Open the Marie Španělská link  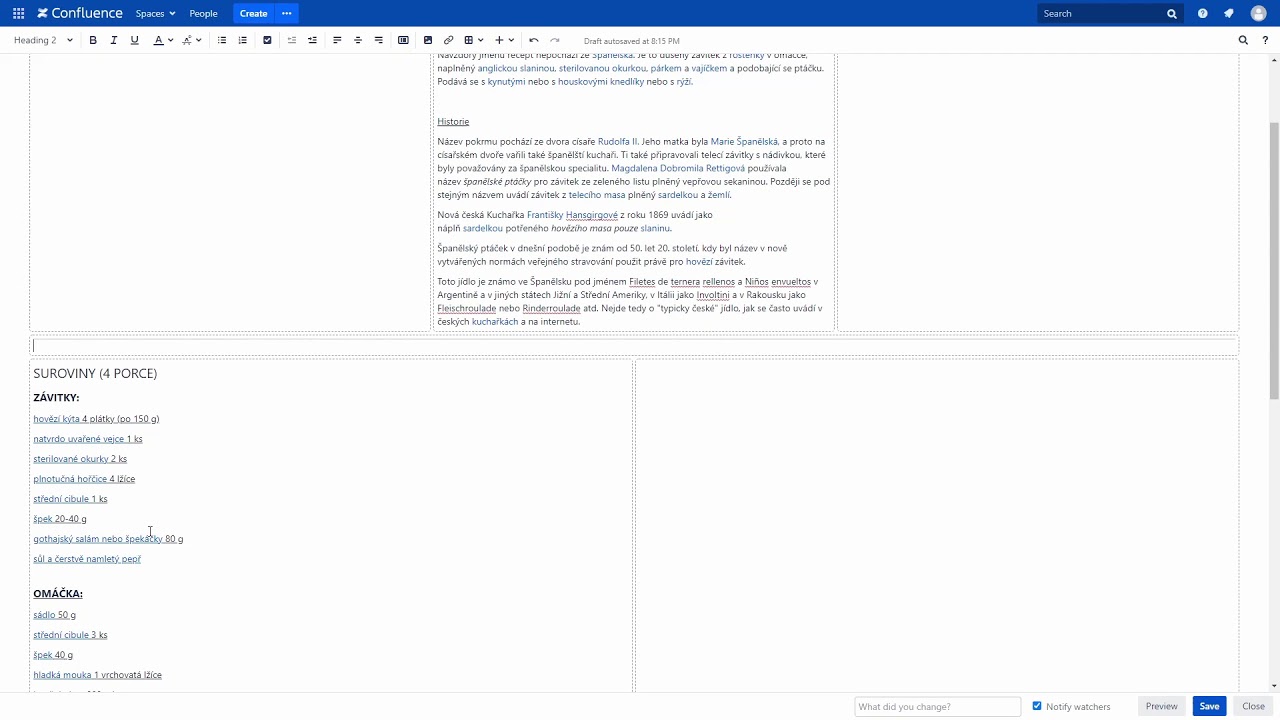click(744, 142)
